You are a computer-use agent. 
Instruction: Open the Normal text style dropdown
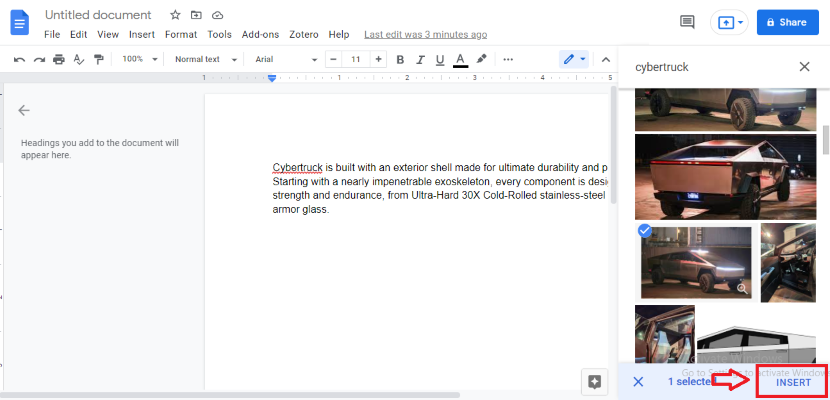pyautogui.click(x=206, y=59)
